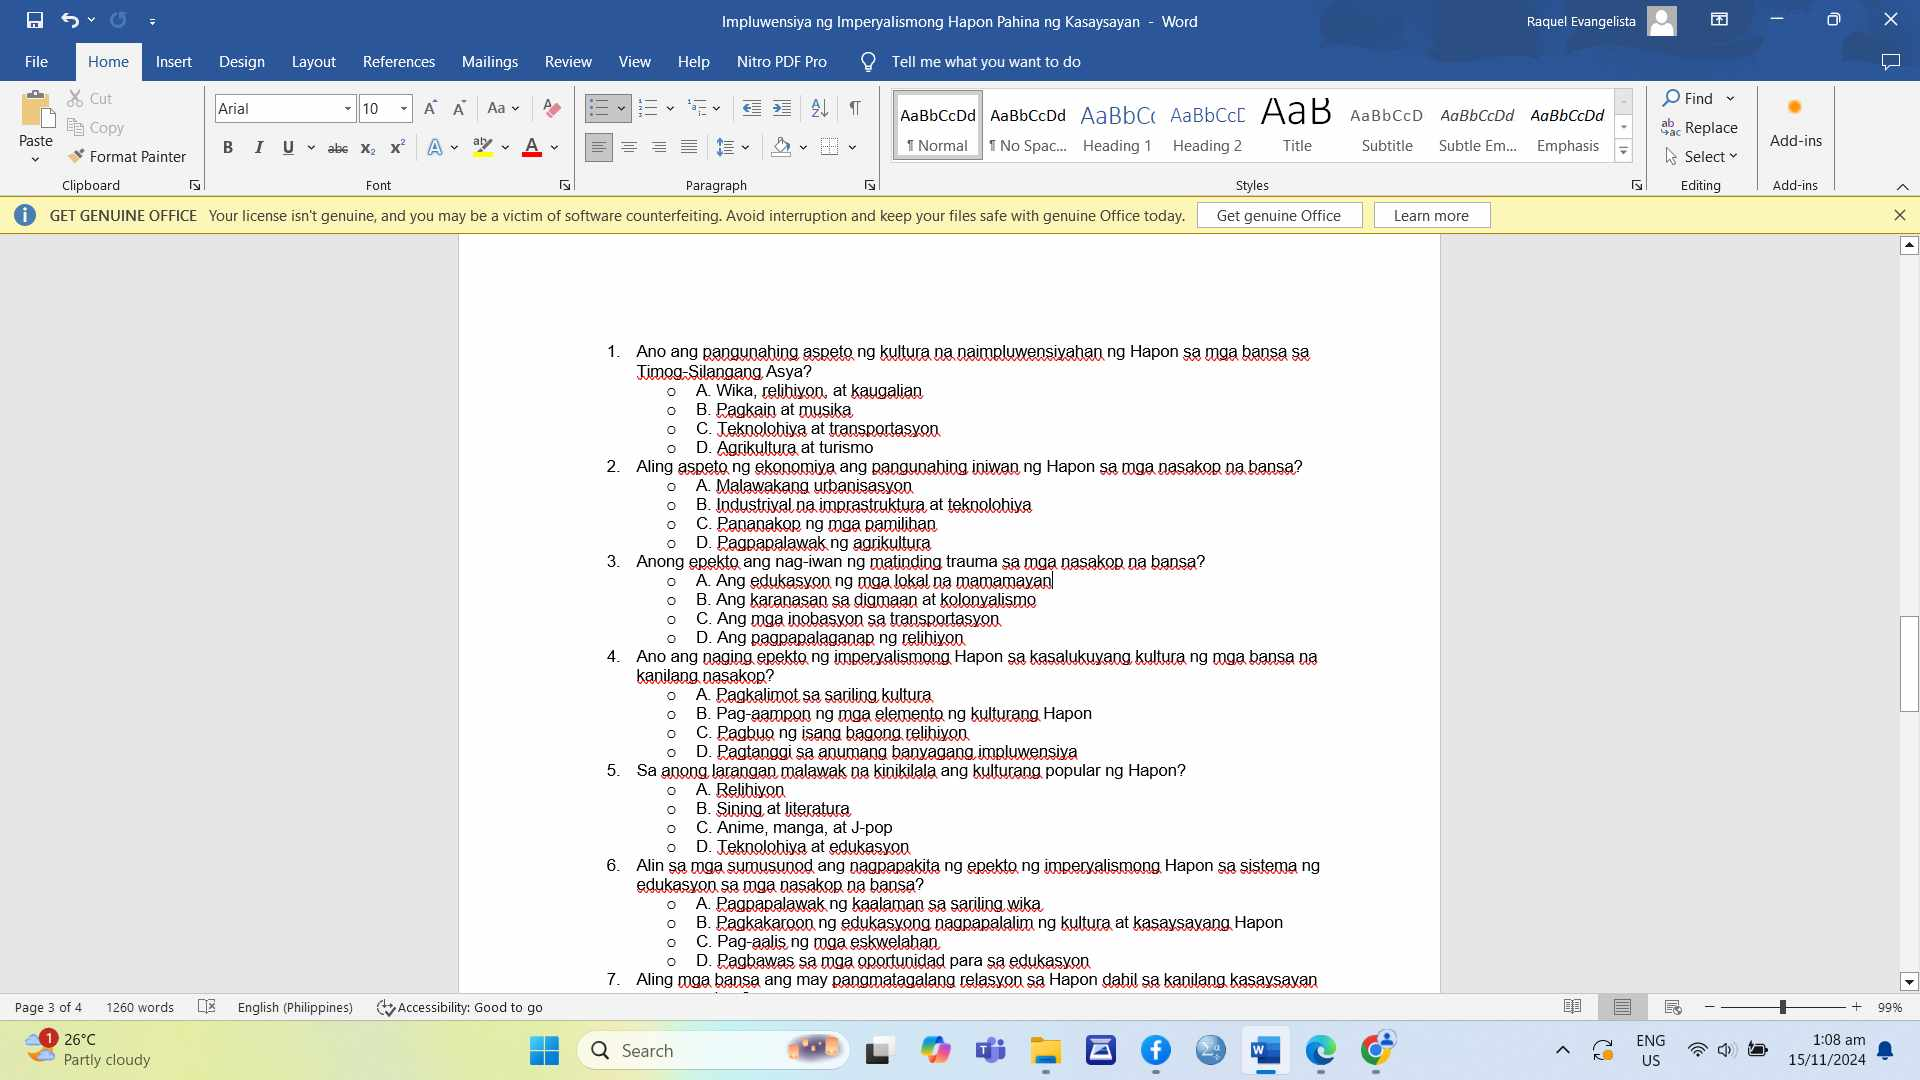1920x1080 pixels.
Task: Click the Tell me what you want field
Action: (985, 62)
